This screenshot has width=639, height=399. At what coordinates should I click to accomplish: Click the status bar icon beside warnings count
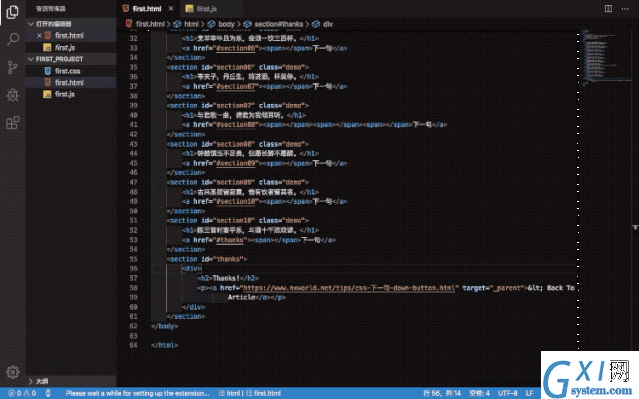click(48, 393)
